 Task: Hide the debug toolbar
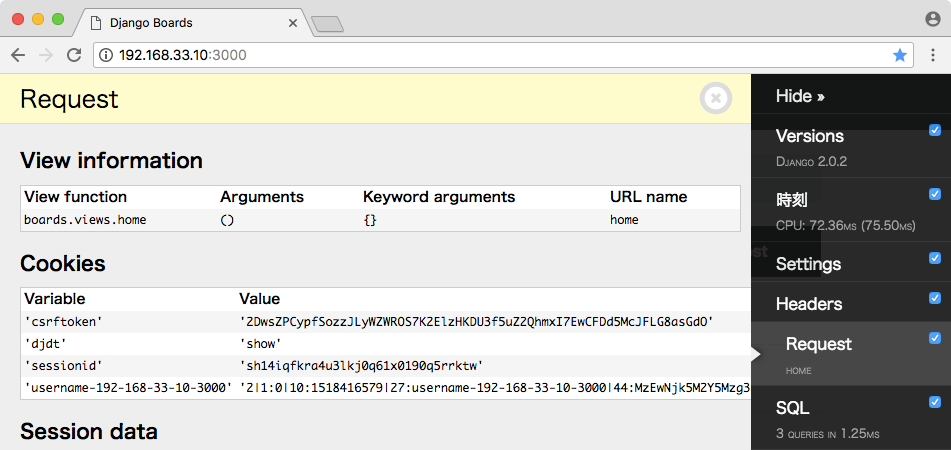(x=800, y=96)
